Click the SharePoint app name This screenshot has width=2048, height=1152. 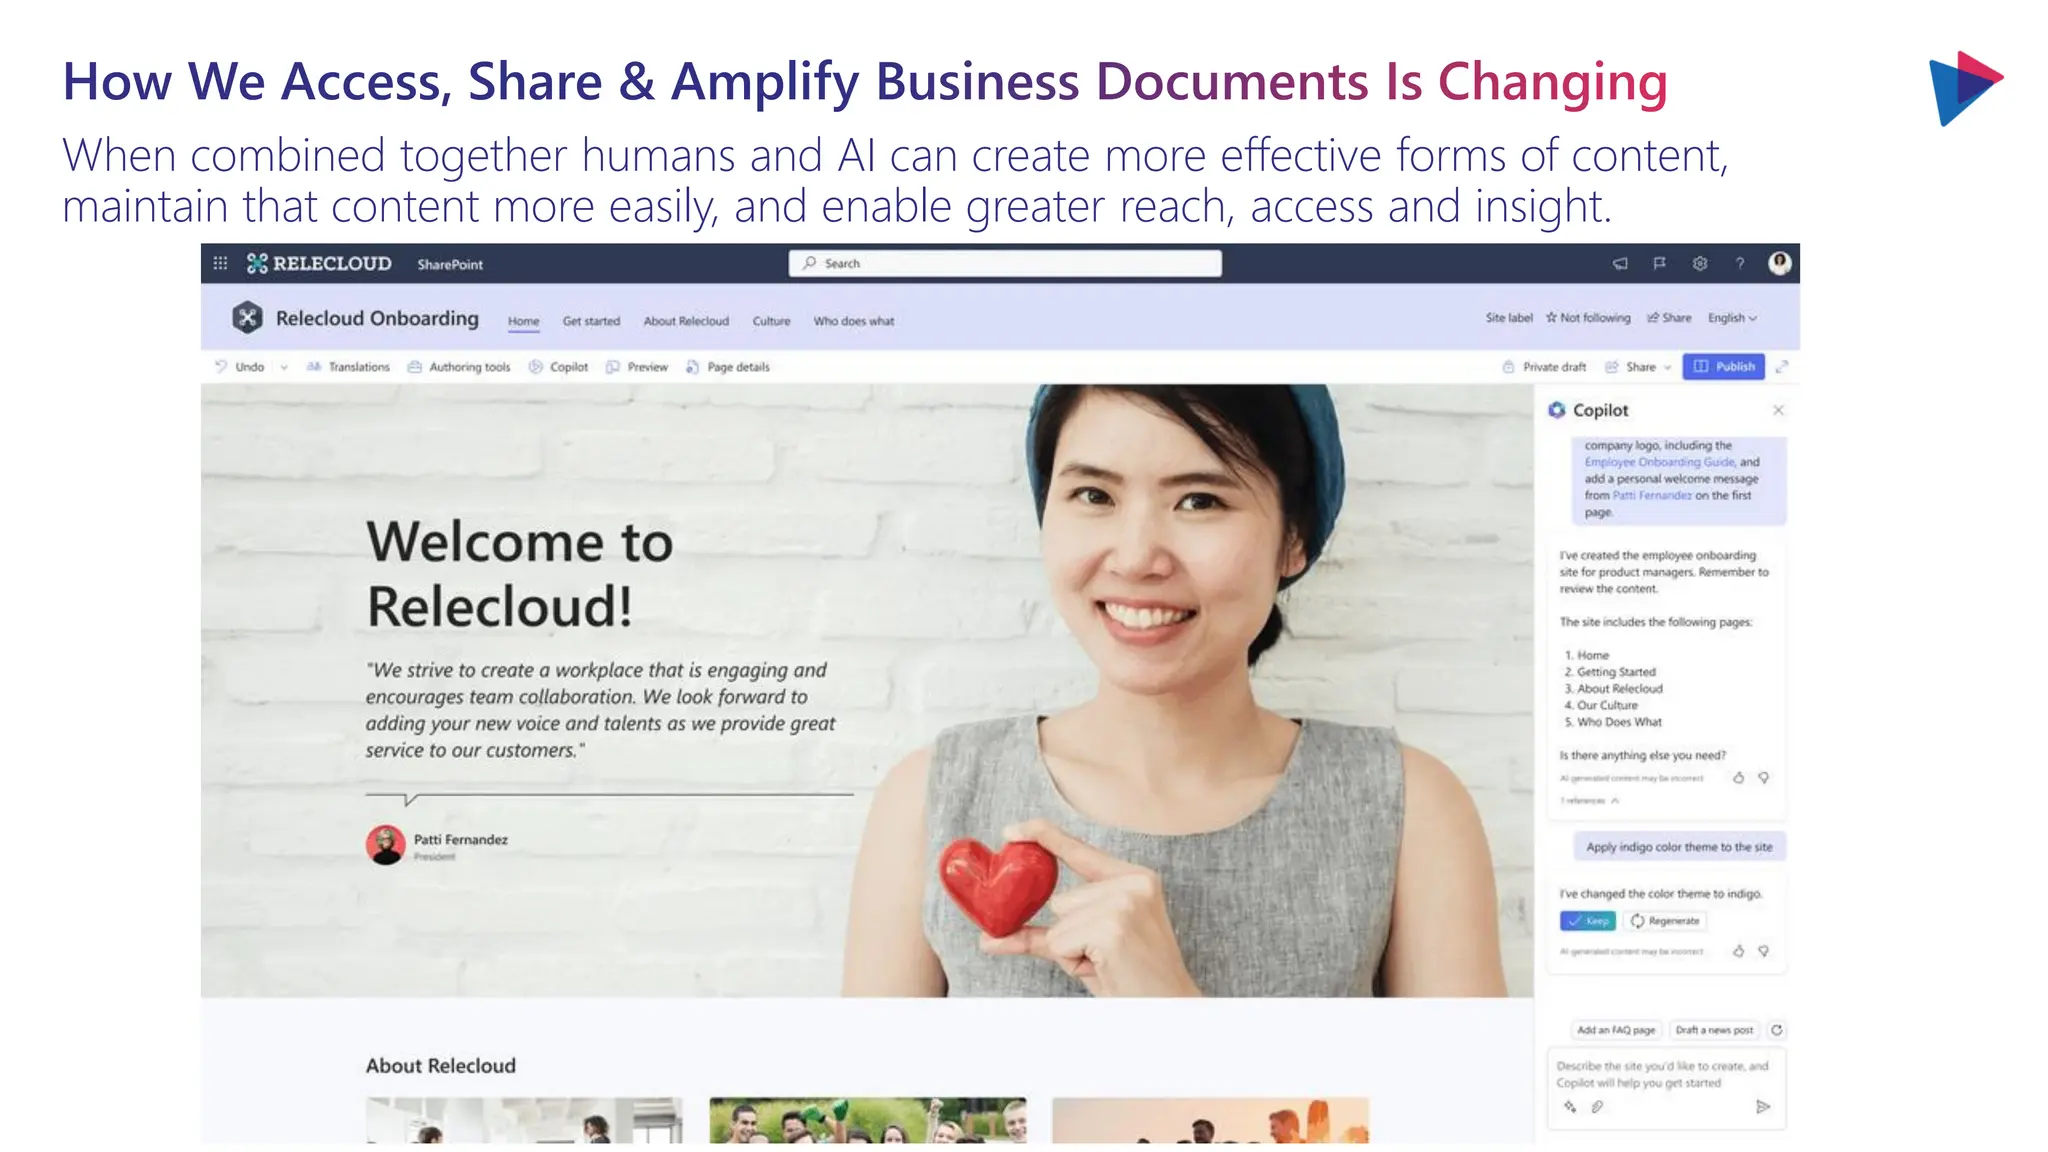[x=450, y=264]
